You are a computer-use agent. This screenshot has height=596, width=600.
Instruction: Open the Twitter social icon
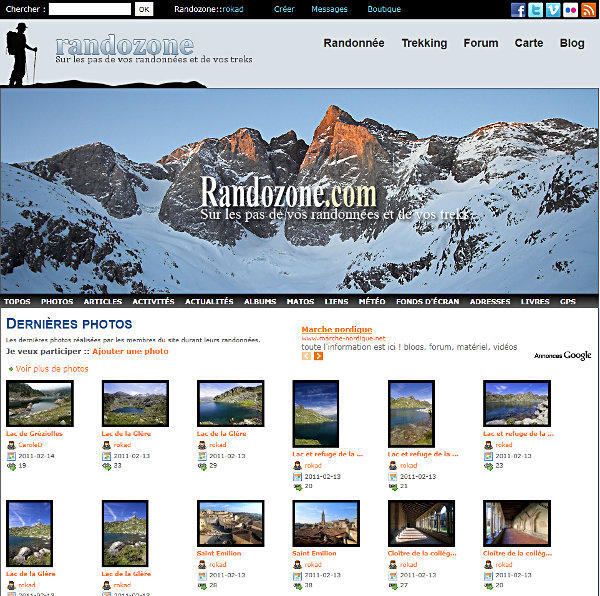[535, 10]
